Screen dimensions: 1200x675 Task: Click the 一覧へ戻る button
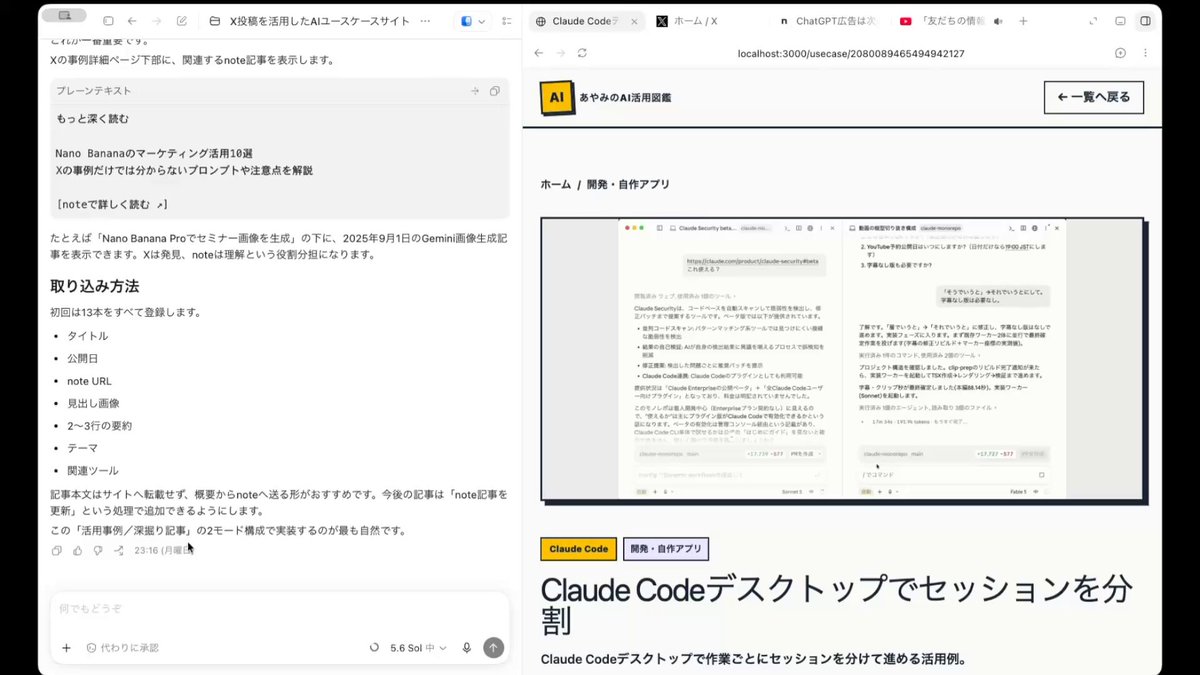pyautogui.click(x=1093, y=97)
